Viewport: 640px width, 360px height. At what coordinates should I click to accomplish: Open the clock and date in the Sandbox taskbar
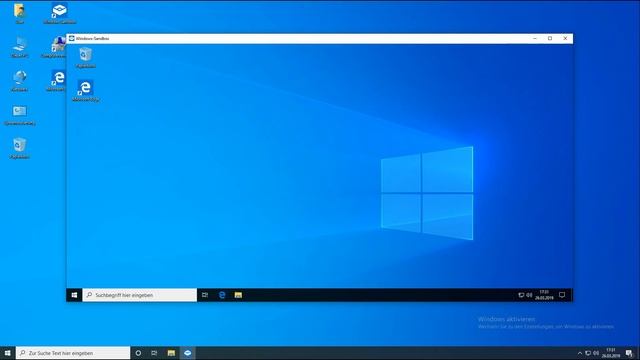(x=544, y=295)
